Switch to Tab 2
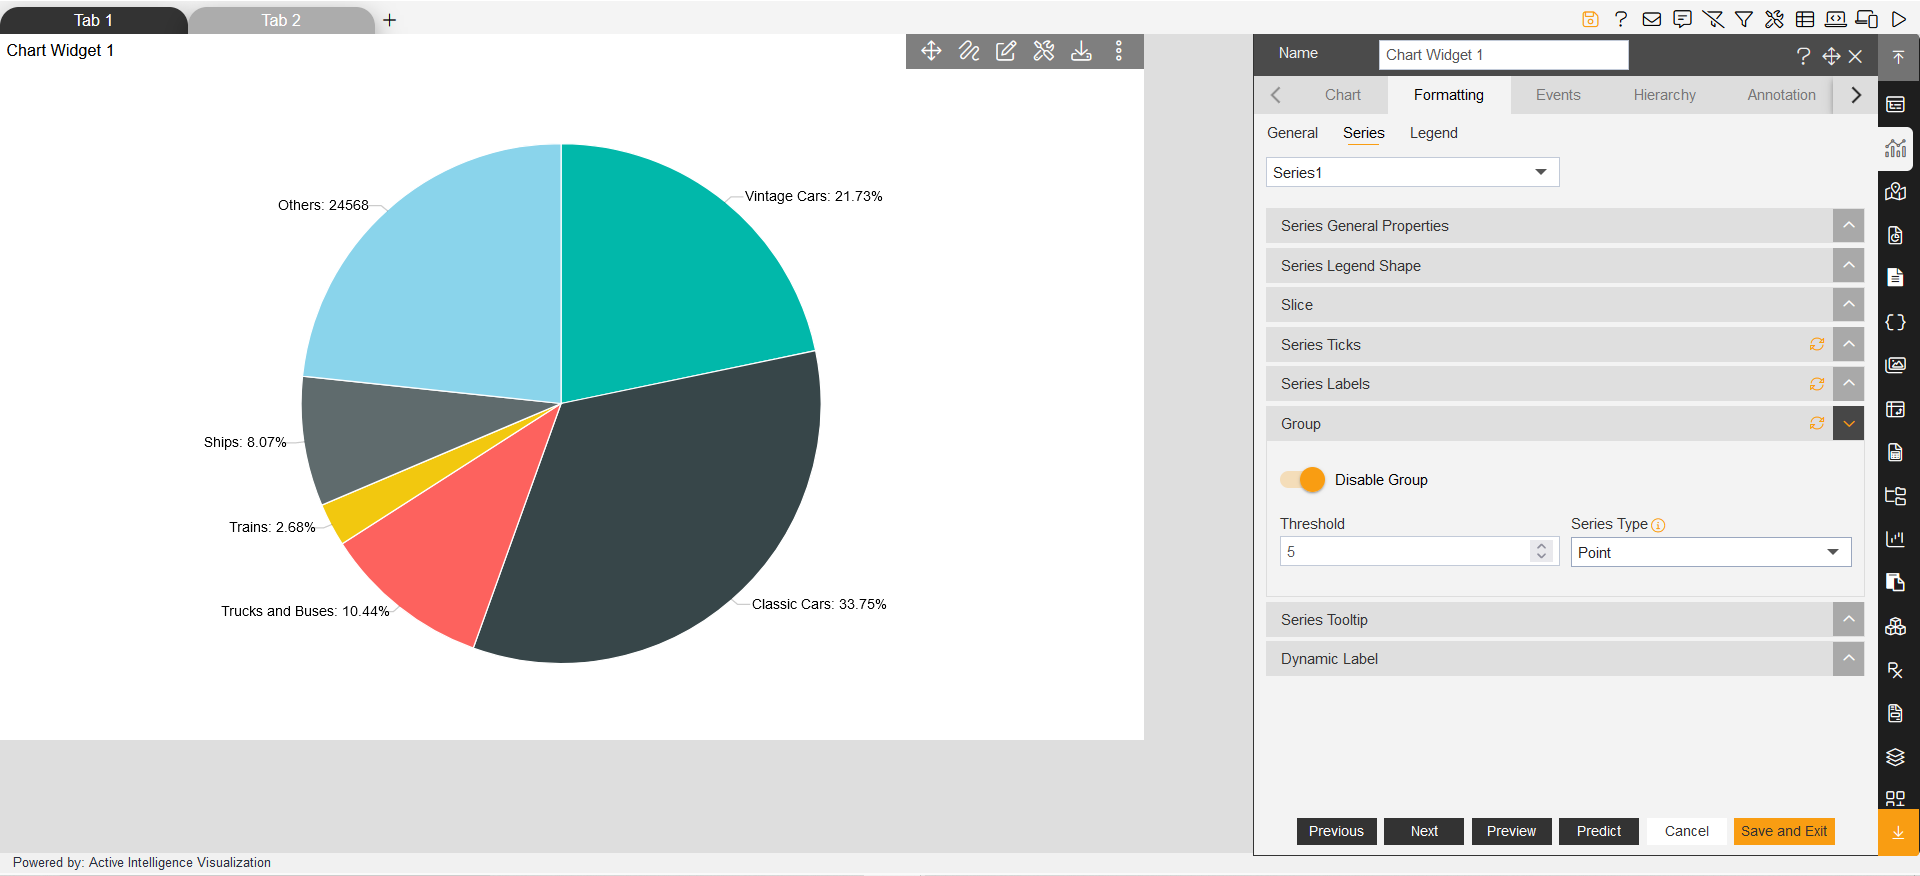 coord(281,20)
